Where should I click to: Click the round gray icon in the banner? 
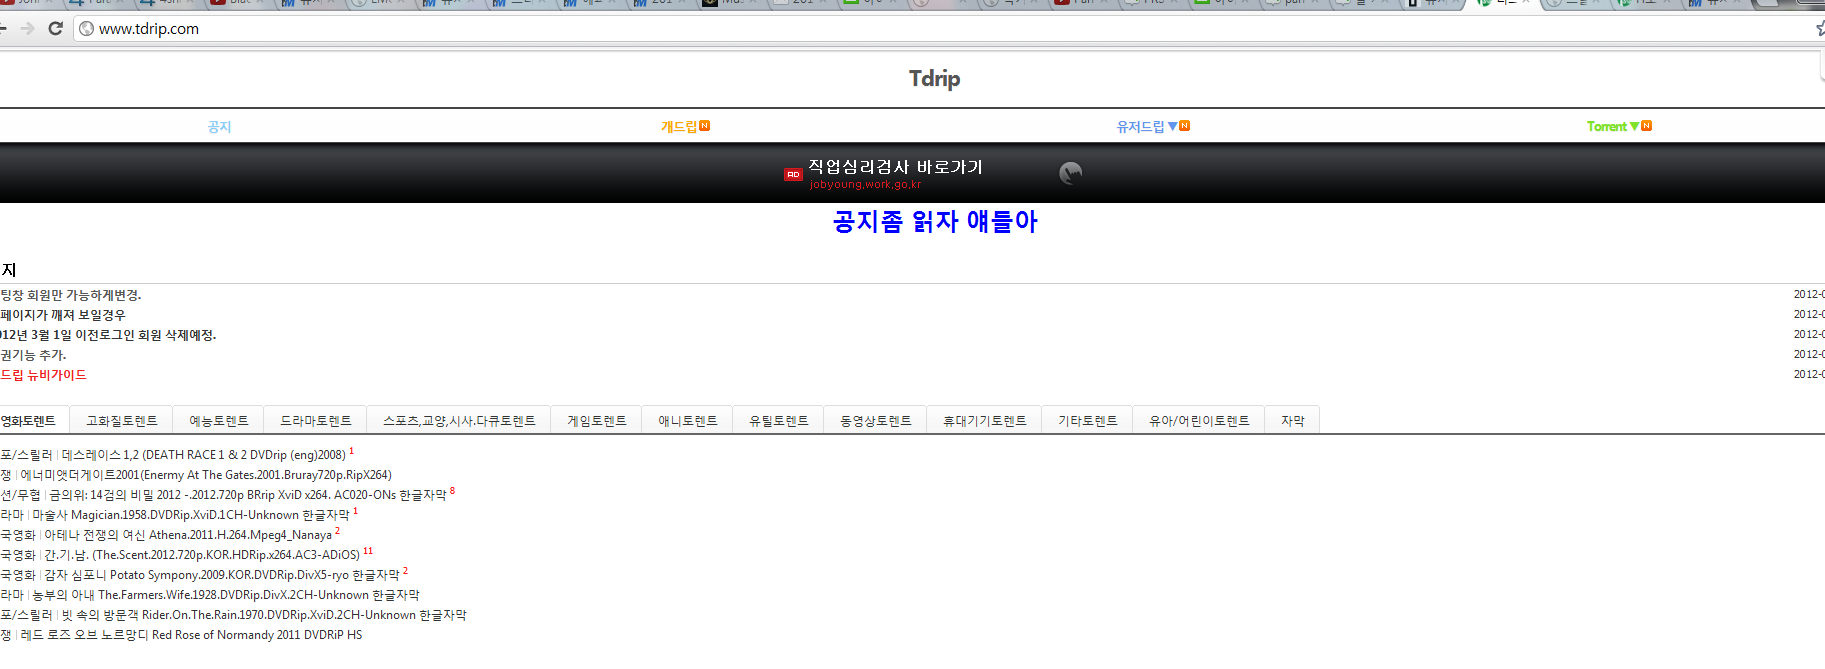coord(1070,173)
